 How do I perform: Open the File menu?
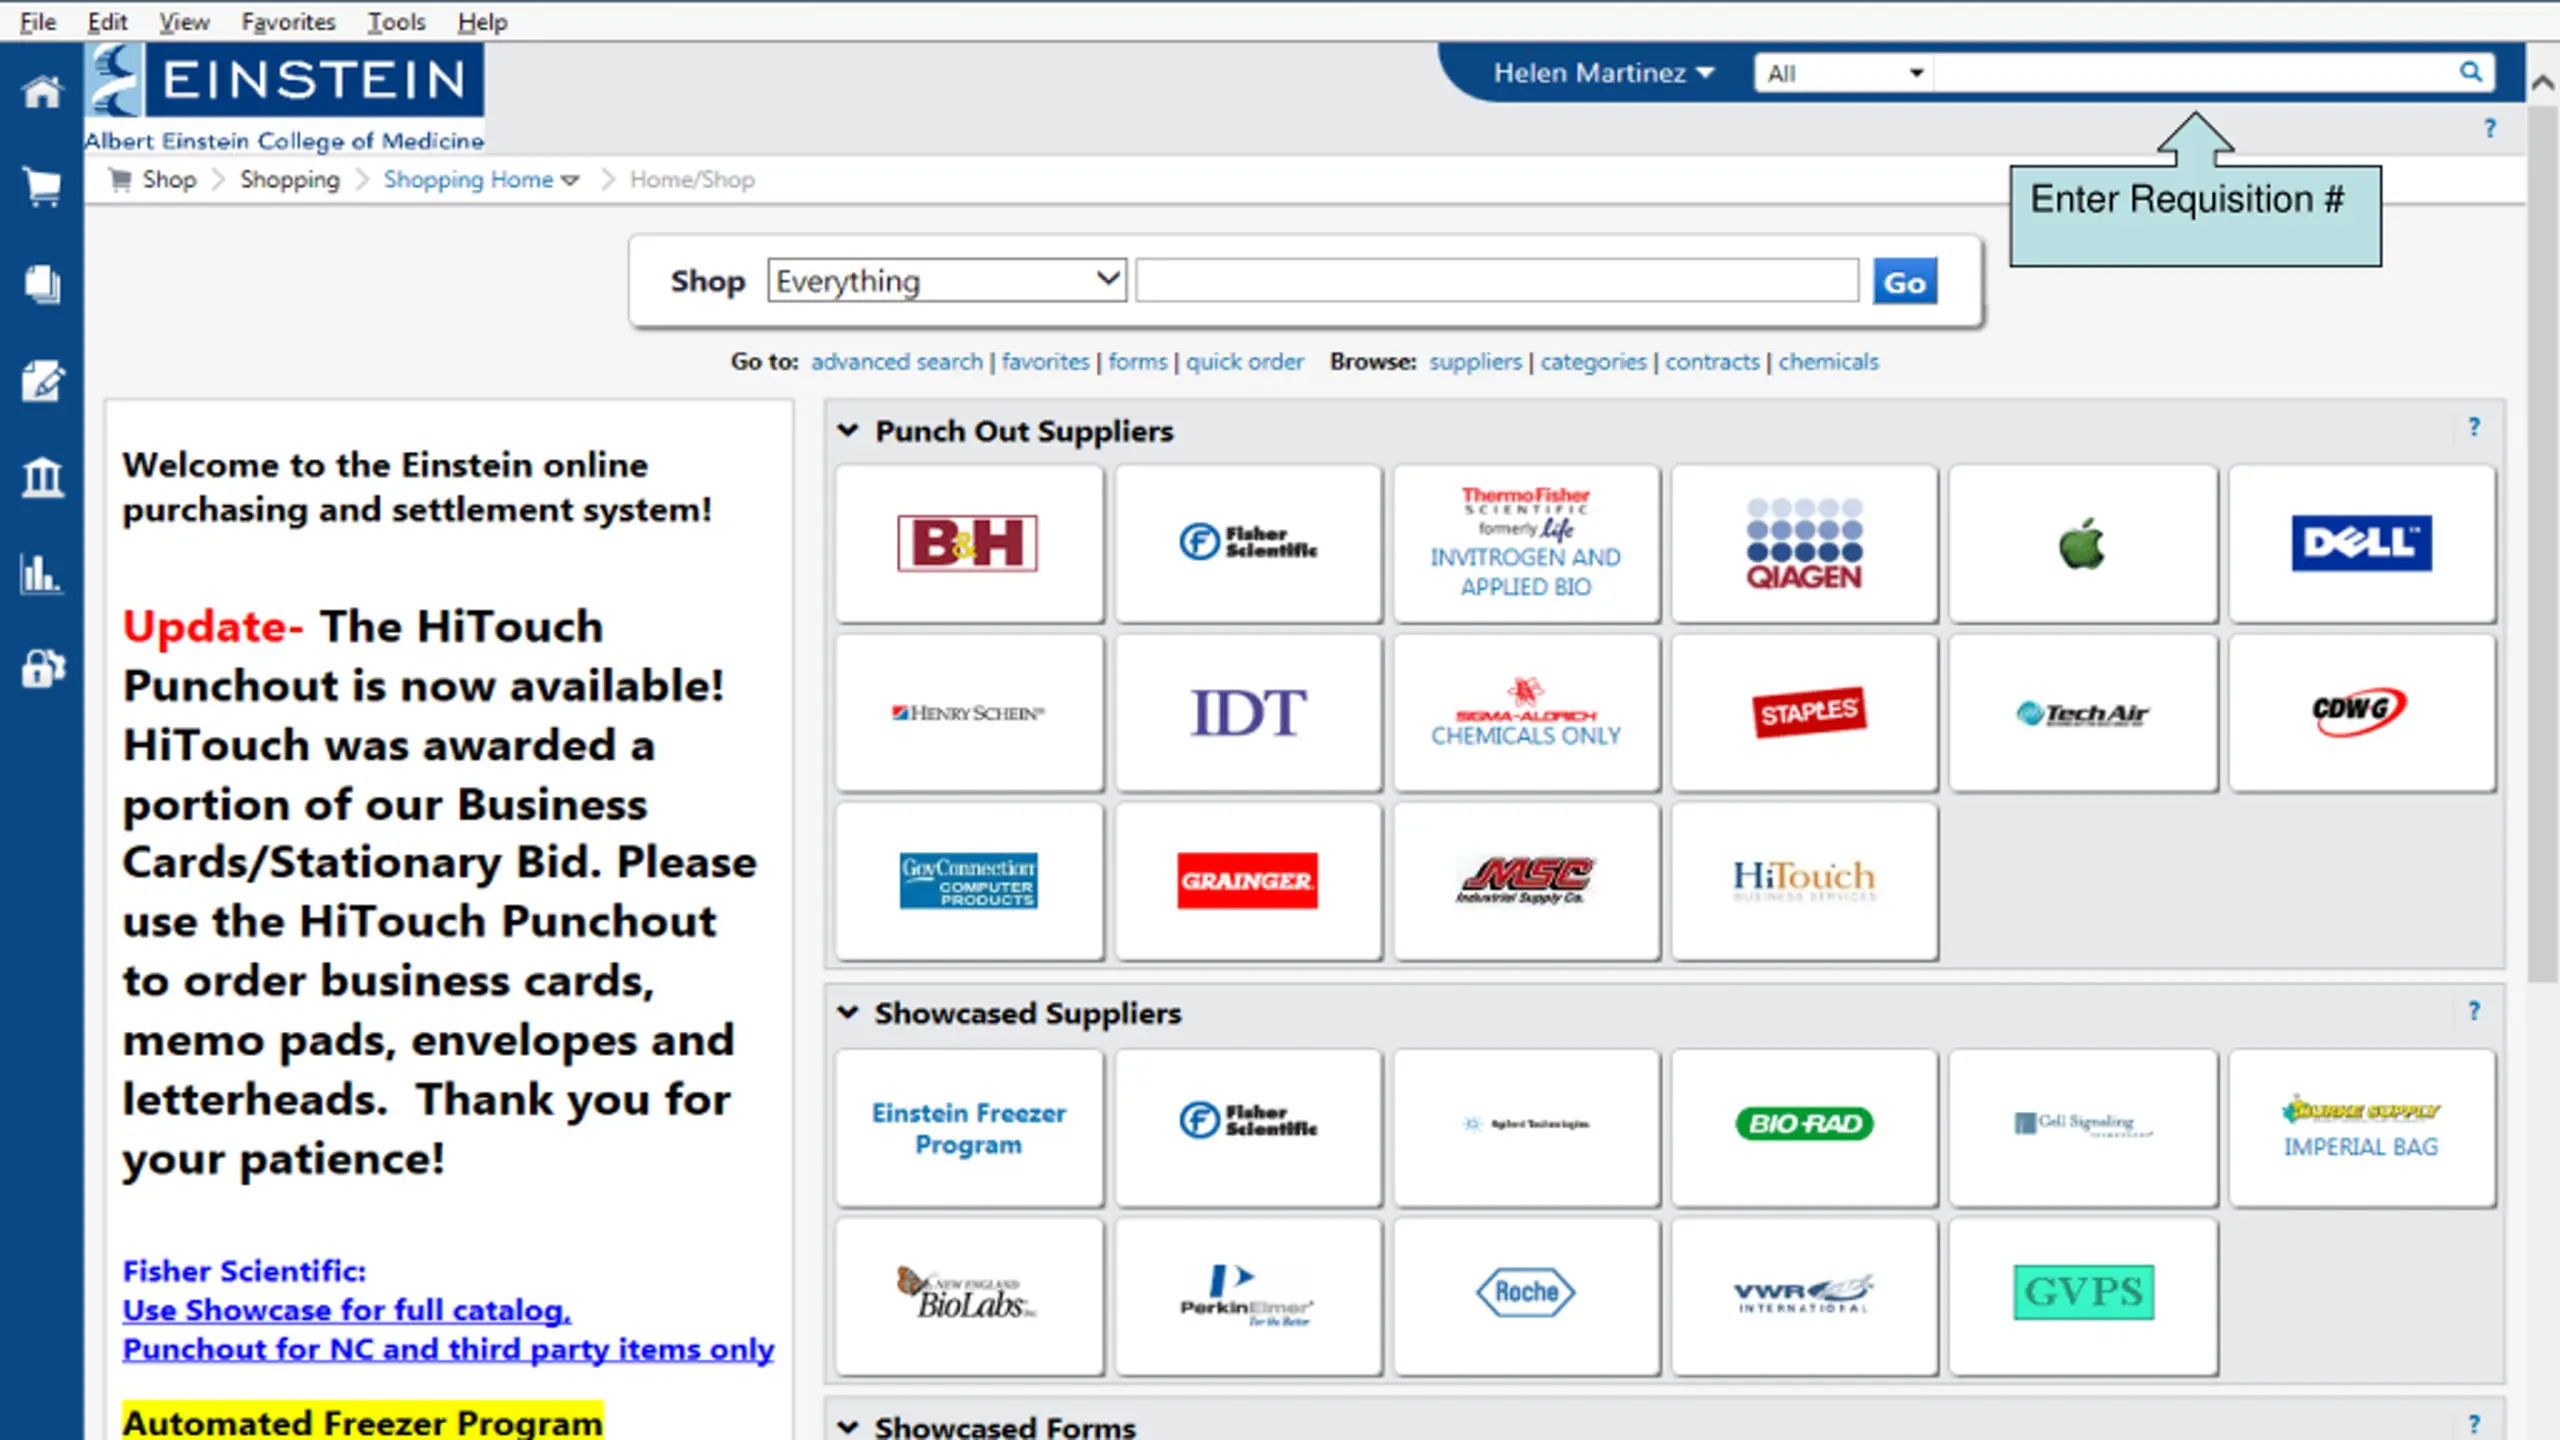pos(38,21)
